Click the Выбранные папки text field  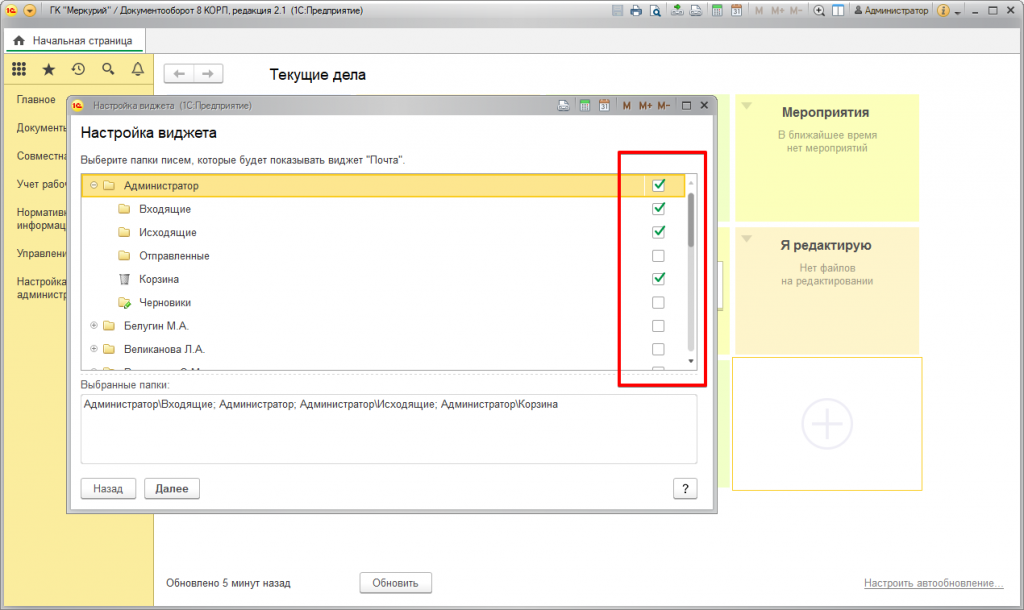tap(388, 428)
